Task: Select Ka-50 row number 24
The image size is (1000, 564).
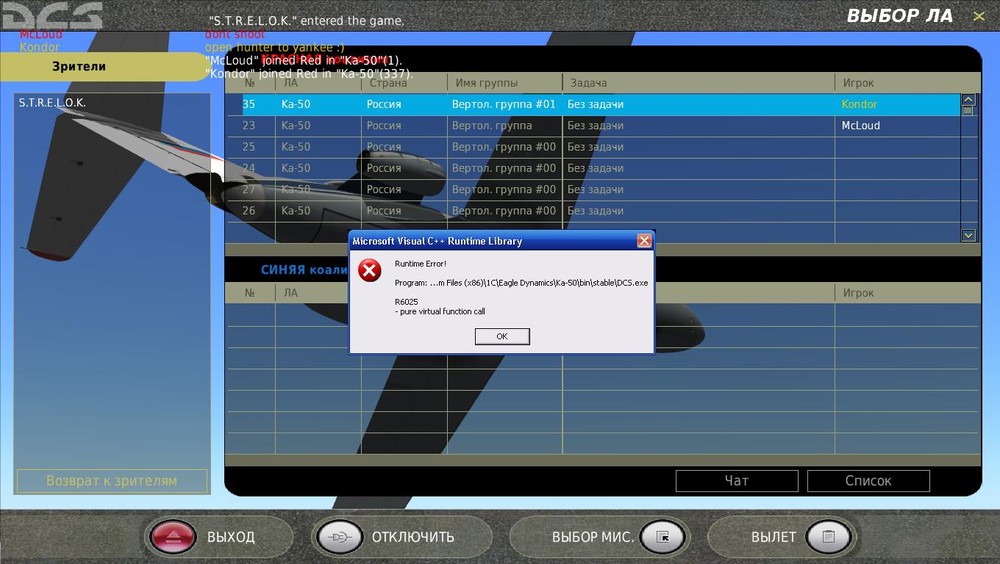Action: pyautogui.click(x=593, y=168)
